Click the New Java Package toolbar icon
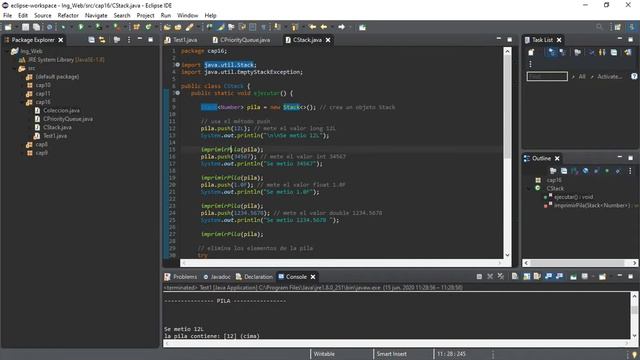640x360 pixels. click(x=136, y=27)
